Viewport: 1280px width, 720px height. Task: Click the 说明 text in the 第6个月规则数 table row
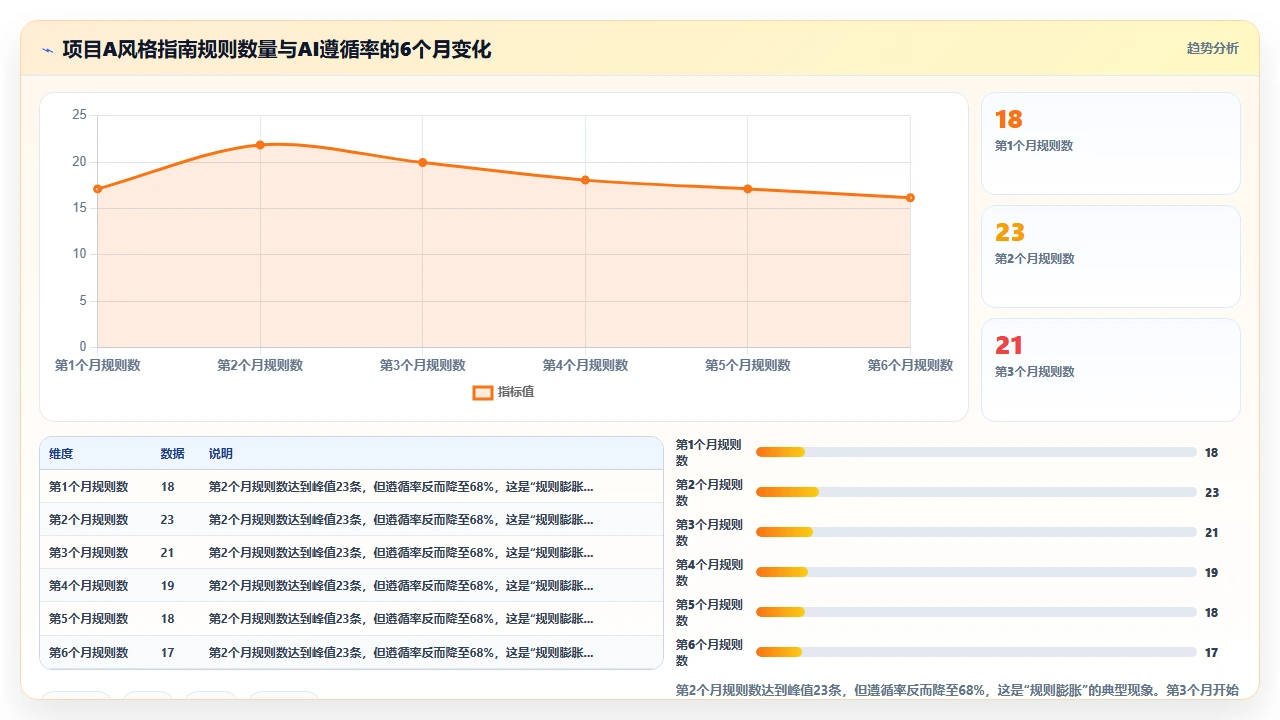coord(400,653)
